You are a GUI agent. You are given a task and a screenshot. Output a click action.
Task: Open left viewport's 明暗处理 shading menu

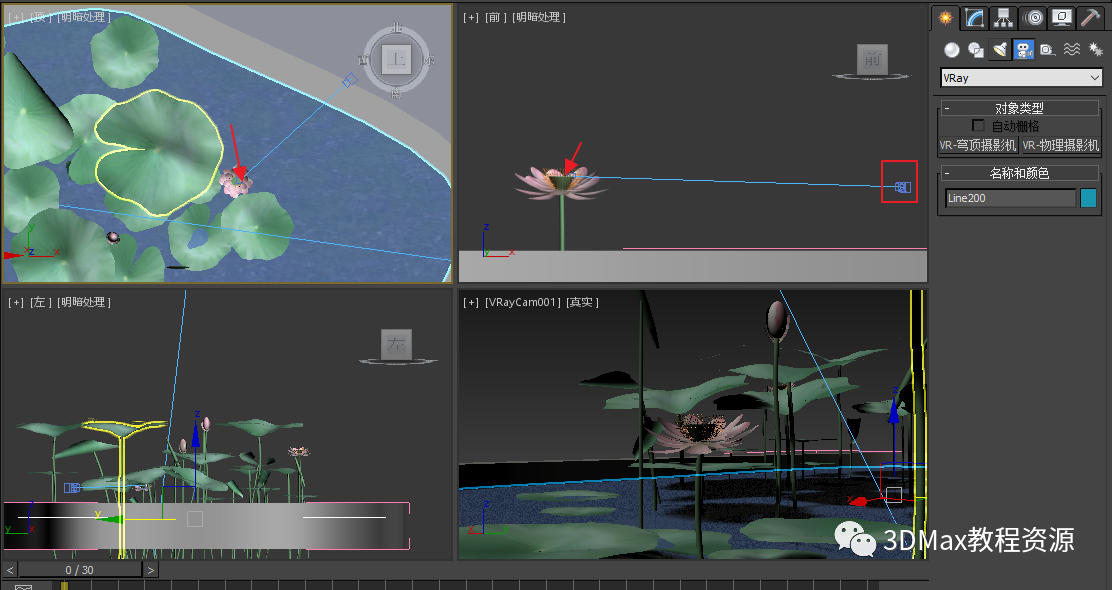[84, 302]
